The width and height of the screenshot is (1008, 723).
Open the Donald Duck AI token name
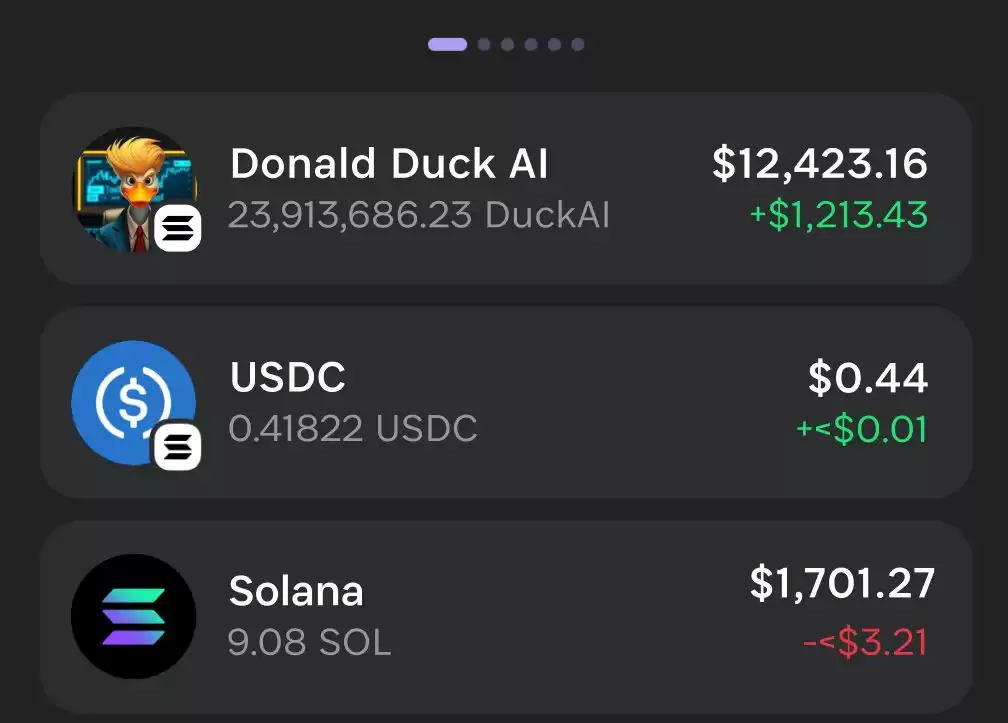389,163
